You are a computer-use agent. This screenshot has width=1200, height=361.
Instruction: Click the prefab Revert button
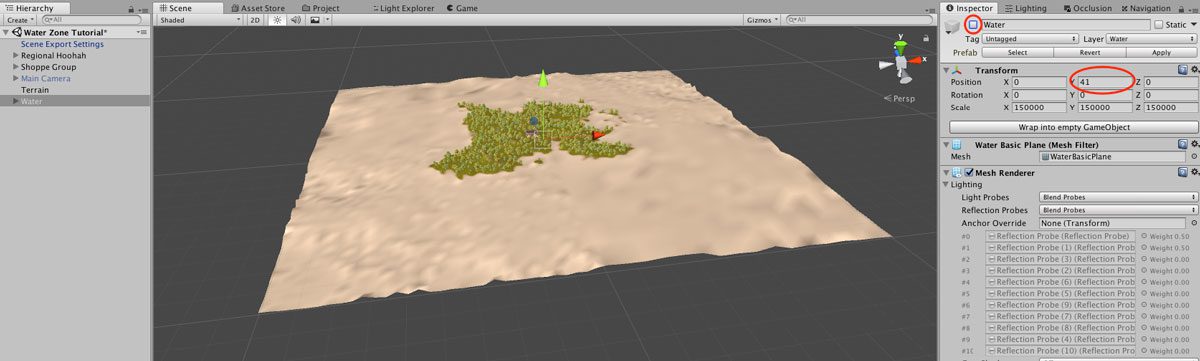click(x=1089, y=52)
